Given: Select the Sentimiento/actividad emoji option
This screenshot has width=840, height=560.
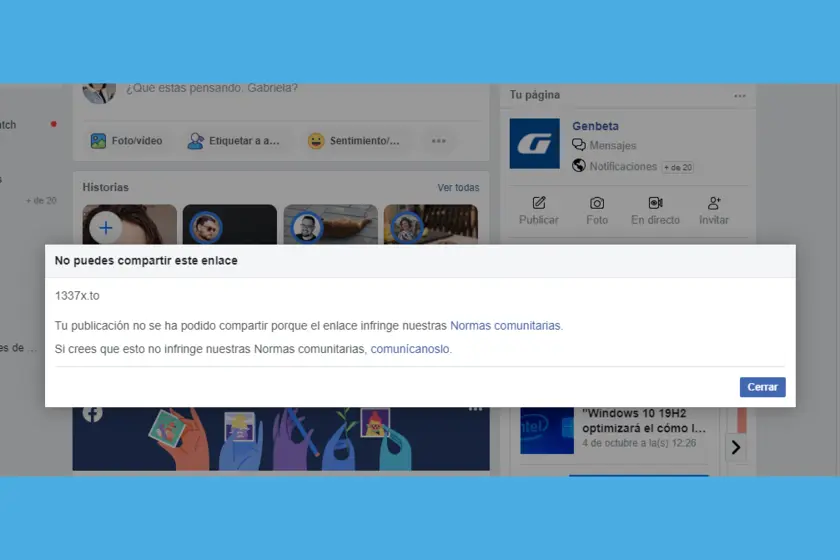Looking at the screenshot, I should (x=354, y=141).
